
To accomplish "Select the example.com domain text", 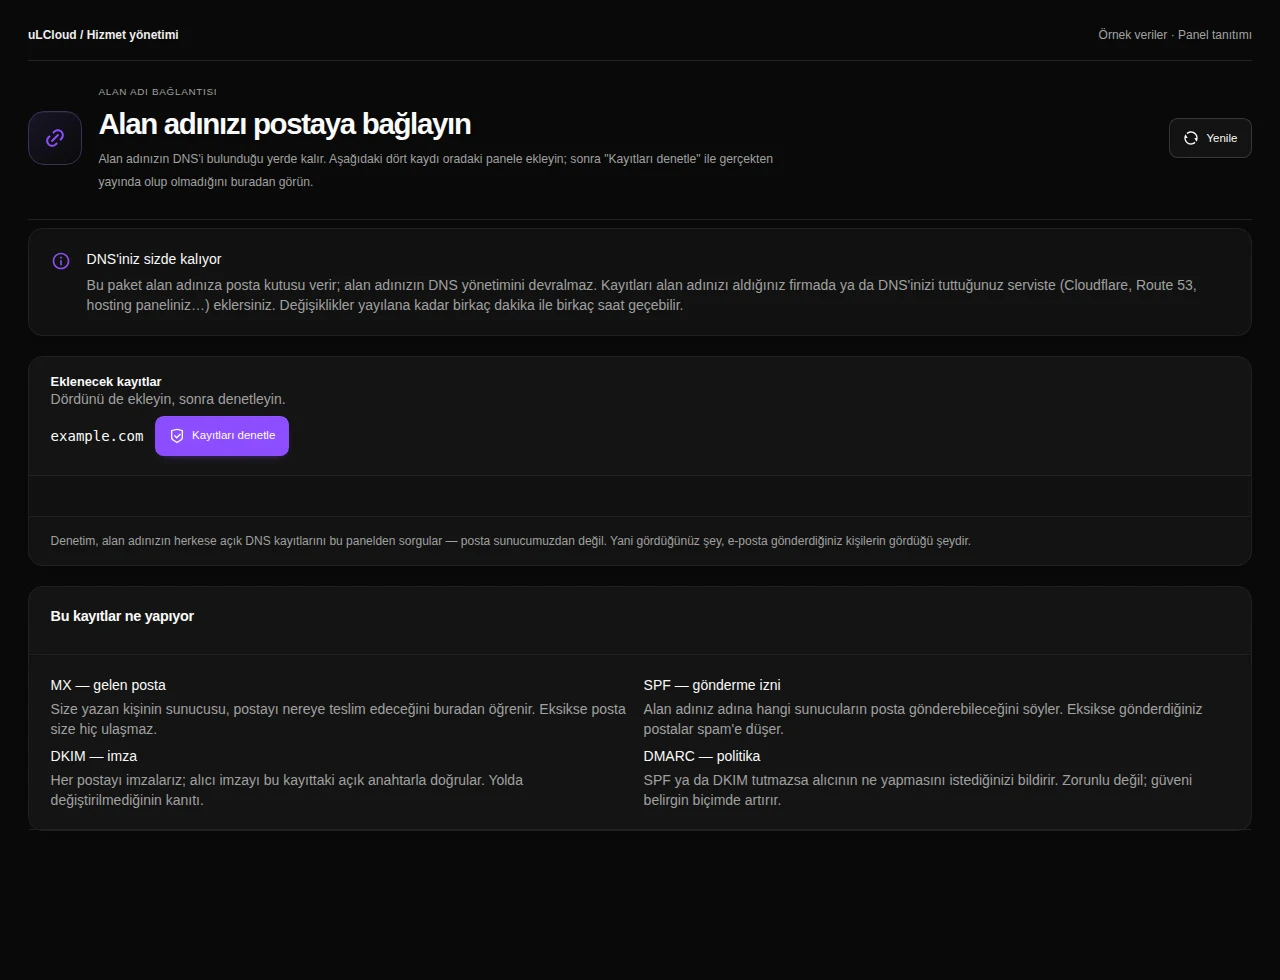I will [x=97, y=436].
